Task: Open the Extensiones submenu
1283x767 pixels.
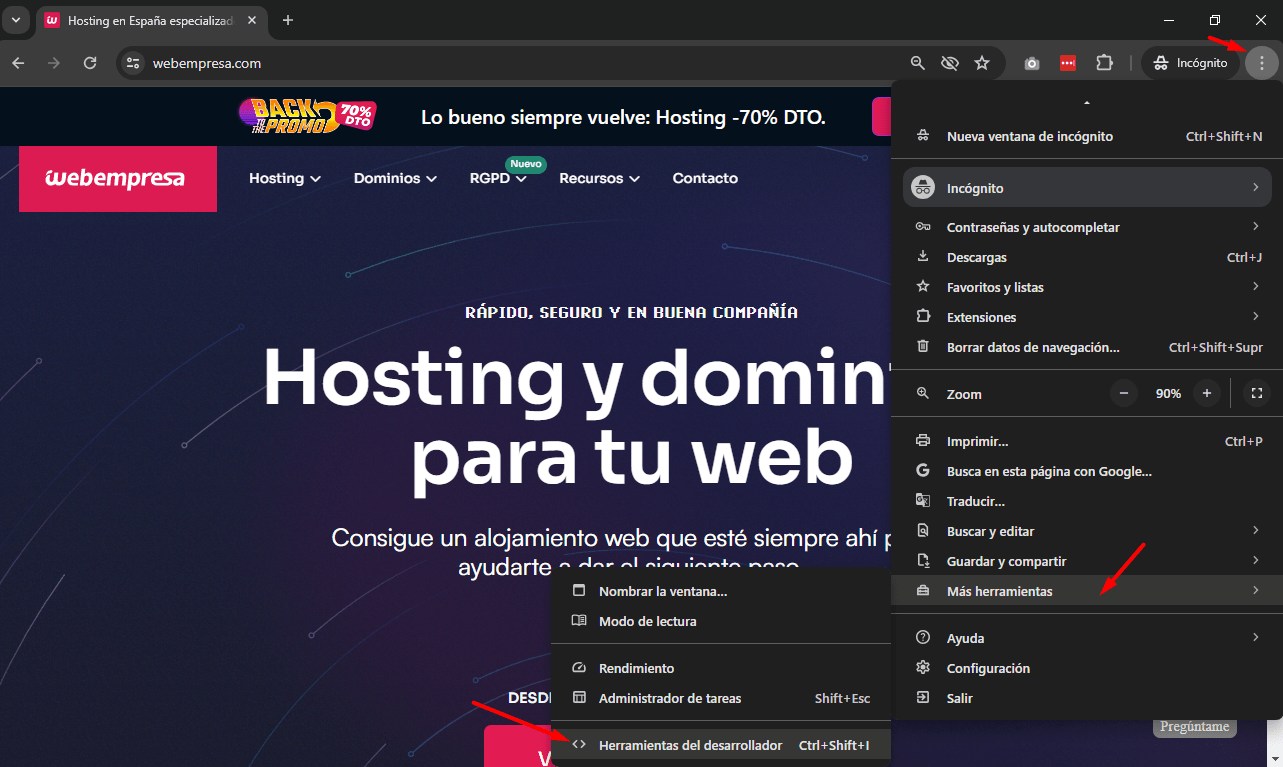Action: pyautogui.click(x=1087, y=317)
